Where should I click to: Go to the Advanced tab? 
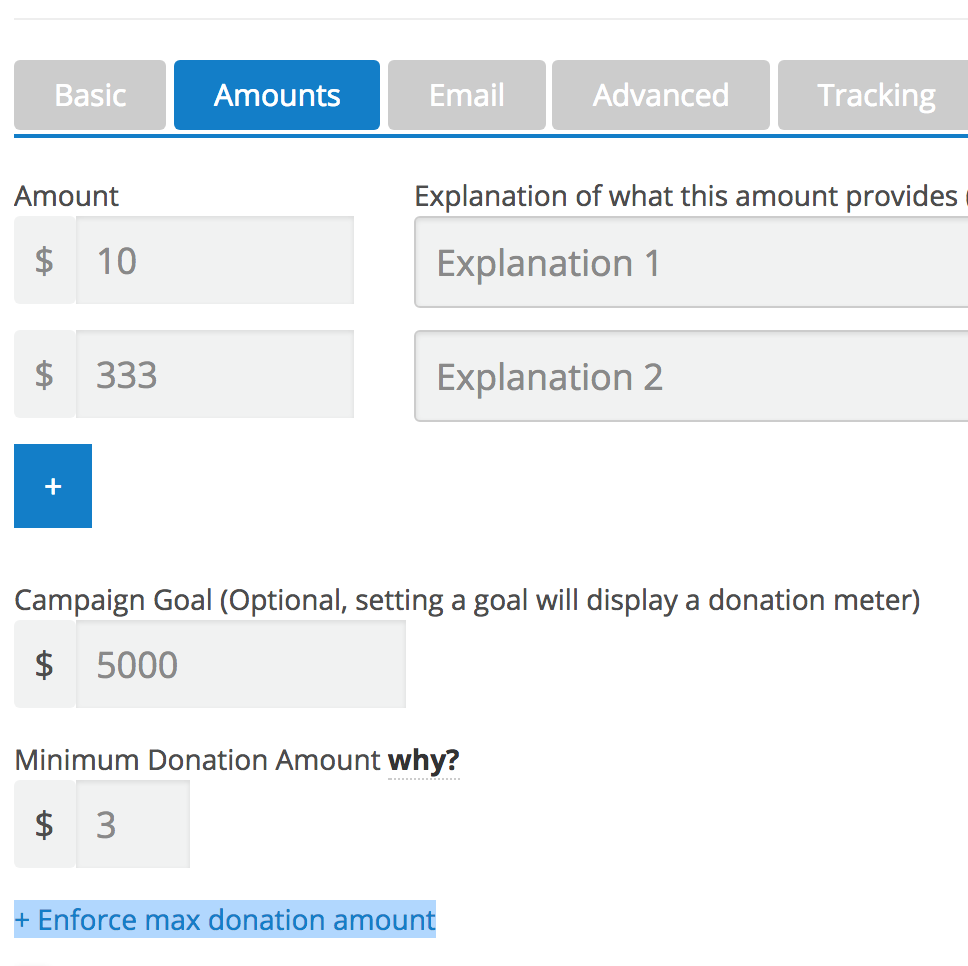[x=661, y=95]
